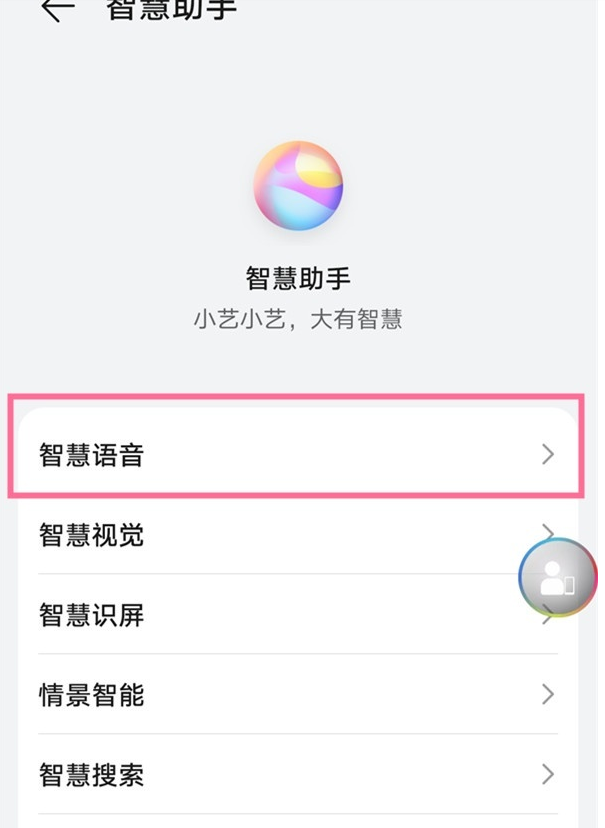Tap the subtitle 小艺小艺，大有智慧

point(298,319)
